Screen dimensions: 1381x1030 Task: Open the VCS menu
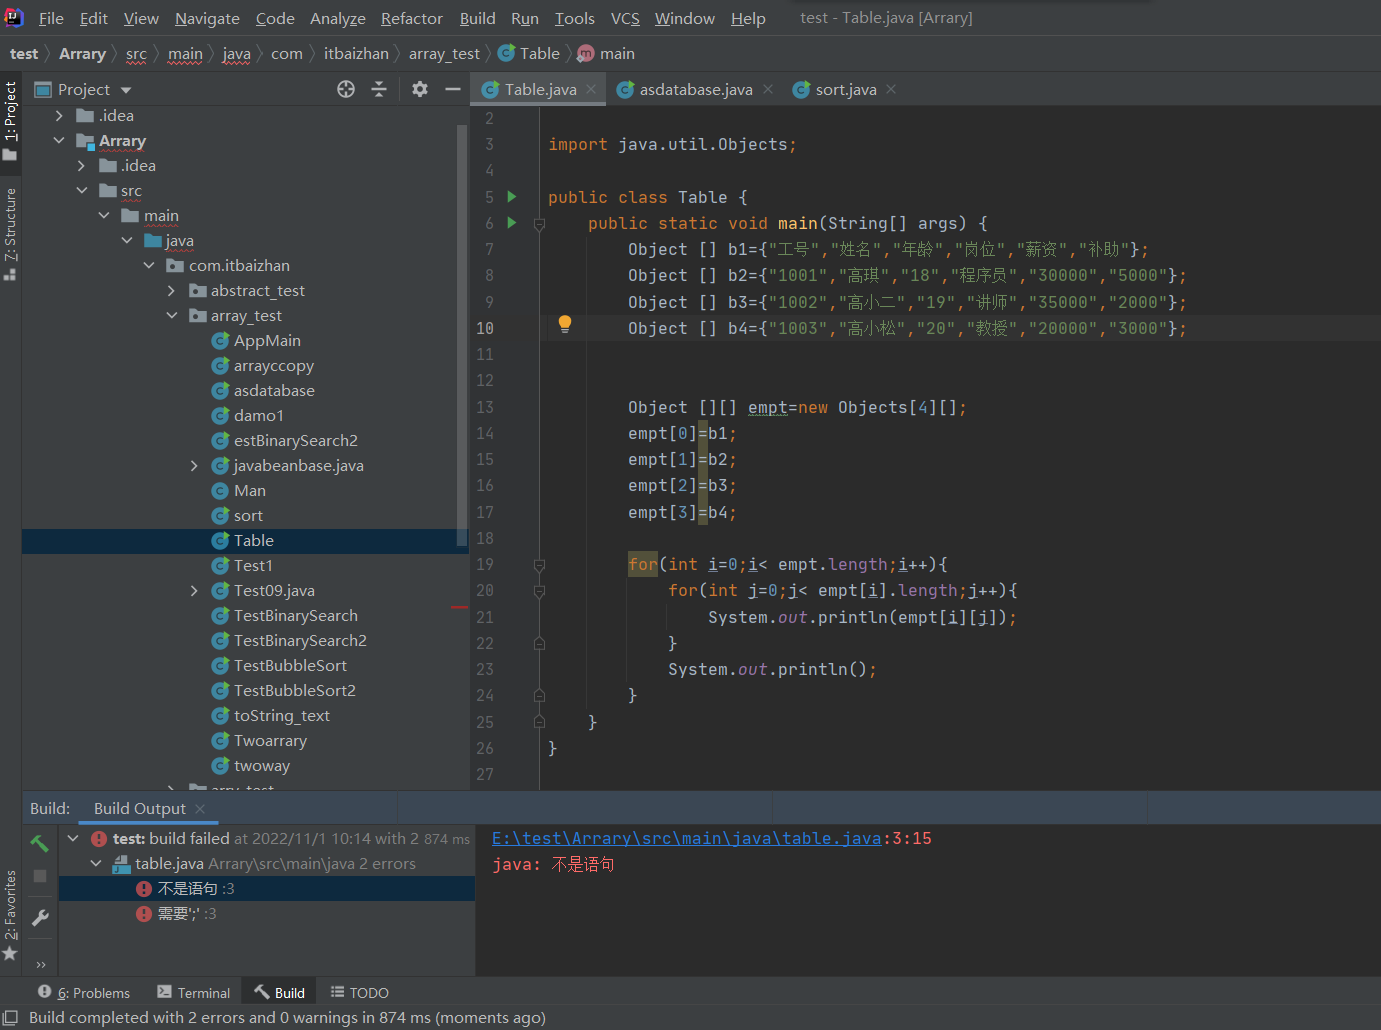point(625,18)
